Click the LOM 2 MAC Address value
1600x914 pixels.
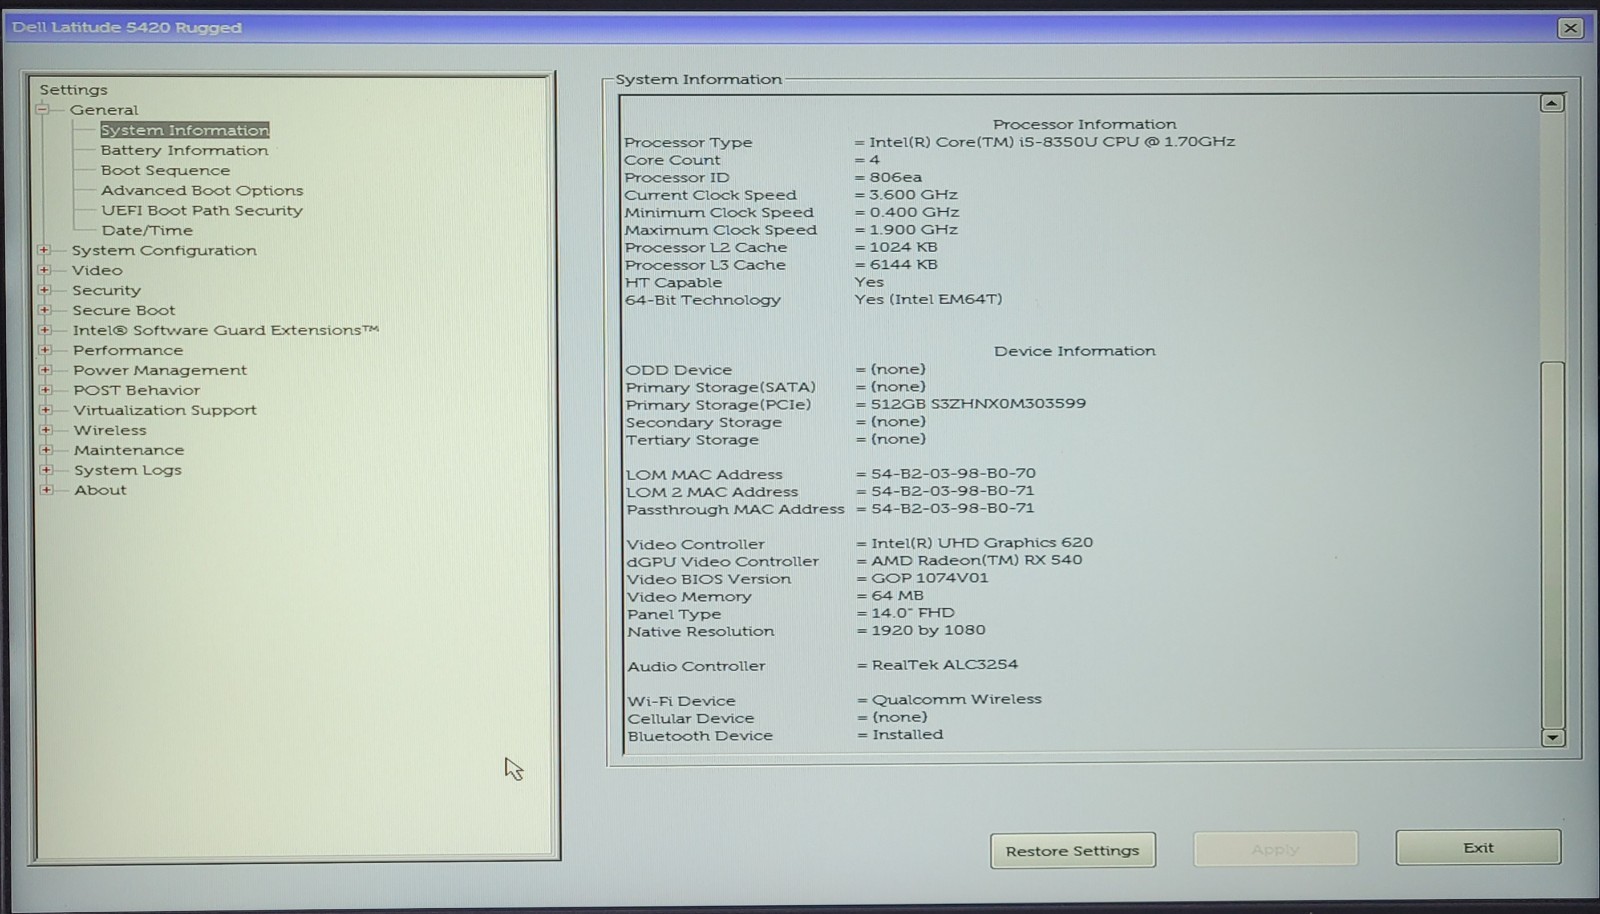click(953, 491)
